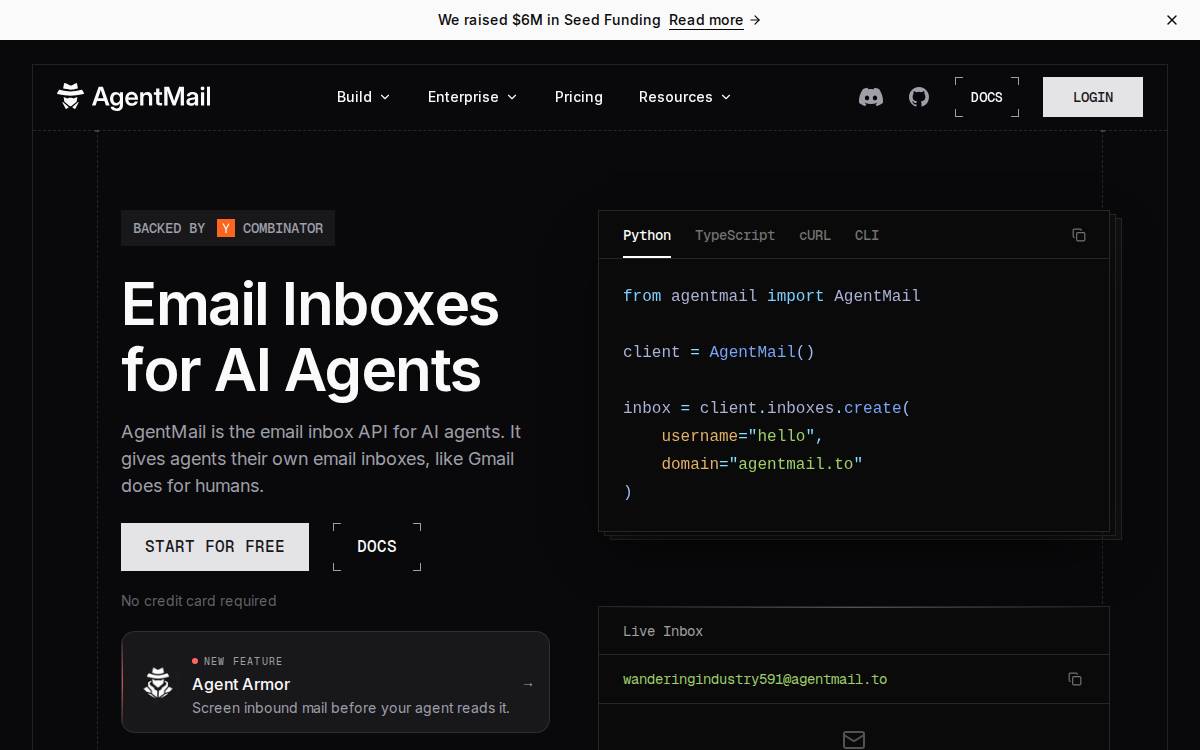Switch to the CLI code tab
The width and height of the screenshot is (1200, 750).
coord(867,236)
